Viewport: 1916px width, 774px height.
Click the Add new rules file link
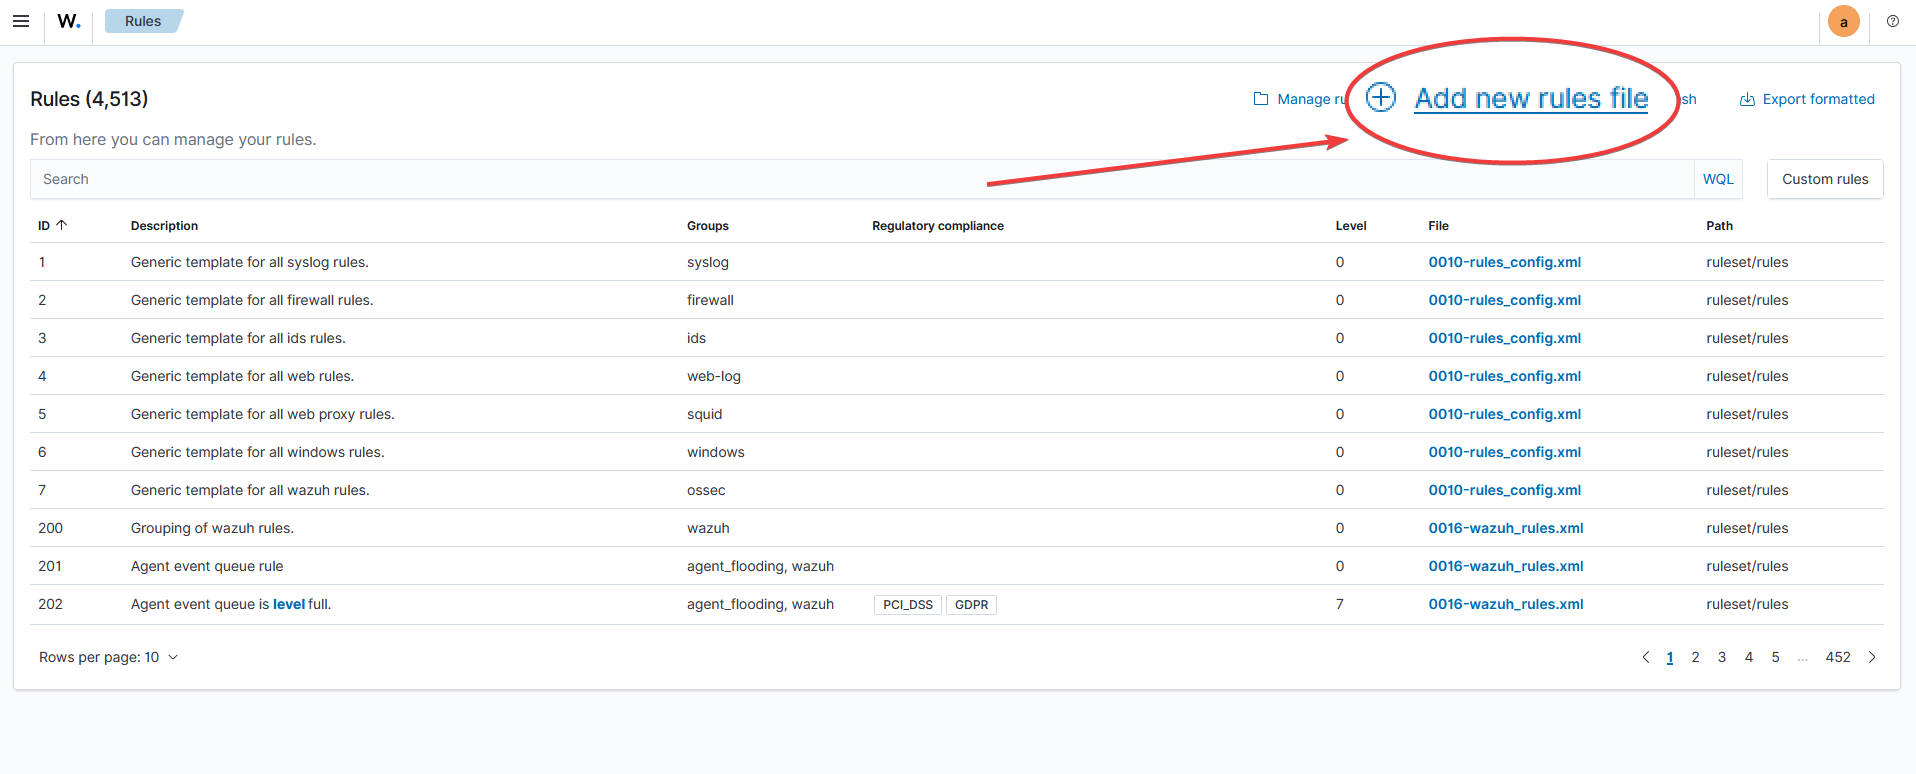point(1530,98)
